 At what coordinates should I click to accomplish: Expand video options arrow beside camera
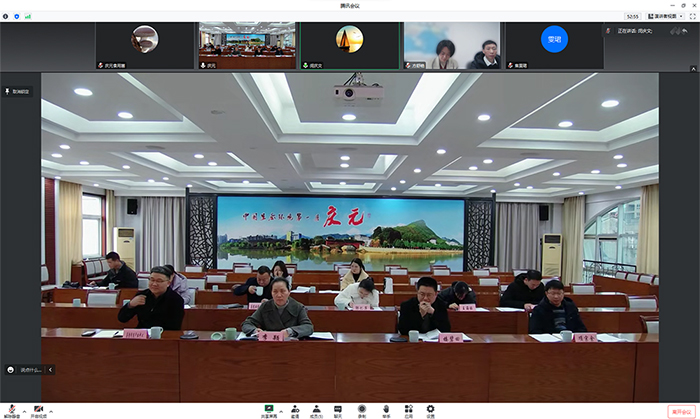(52, 410)
